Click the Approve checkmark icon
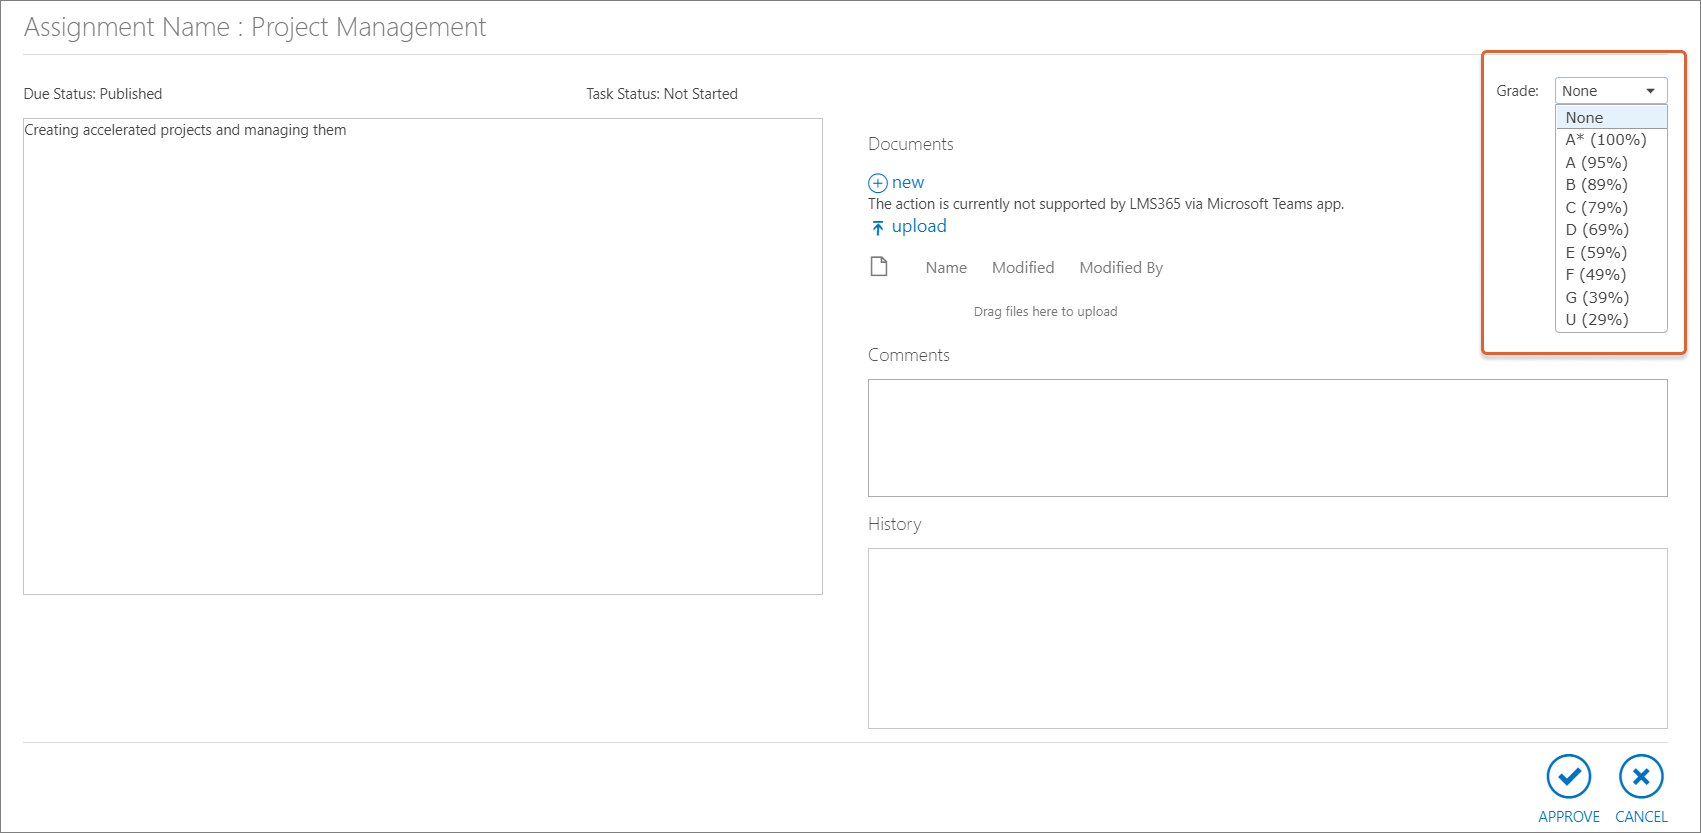Viewport: 1701px width, 833px height. pos(1568,777)
